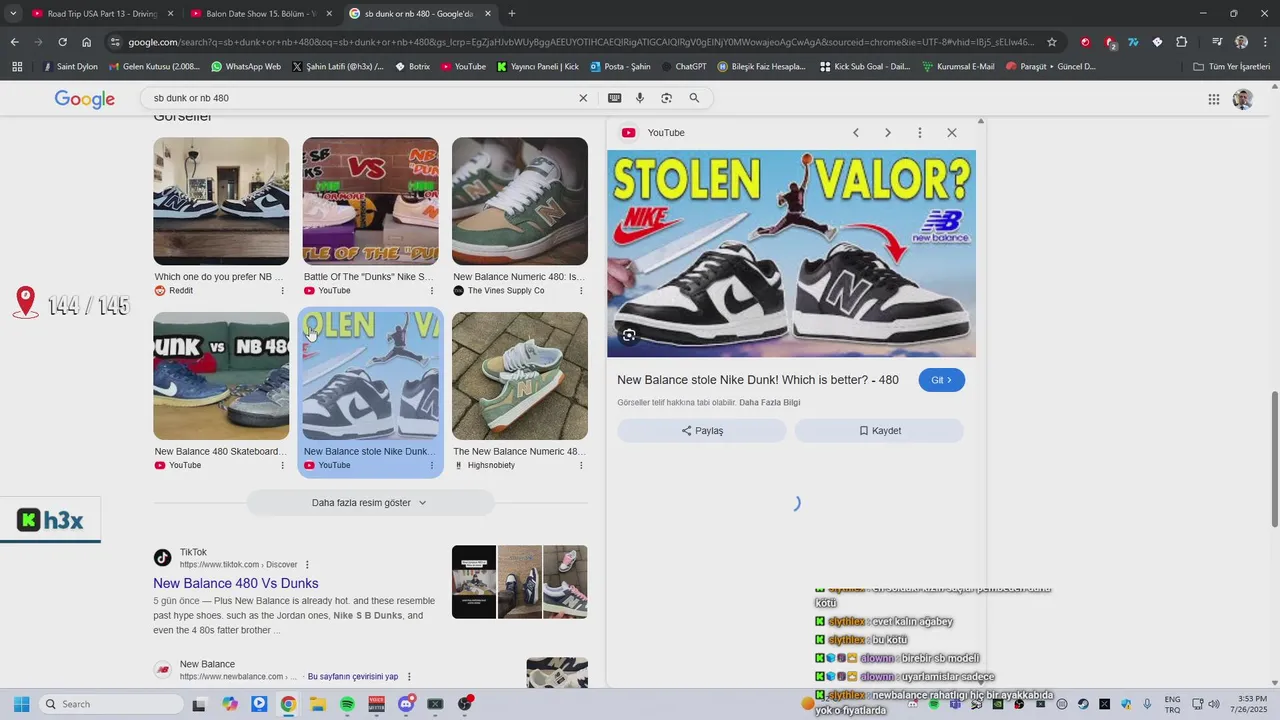
Task: Switch to the Road Trip USA Part 13 tab
Action: pyautogui.click(x=102, y=14)
